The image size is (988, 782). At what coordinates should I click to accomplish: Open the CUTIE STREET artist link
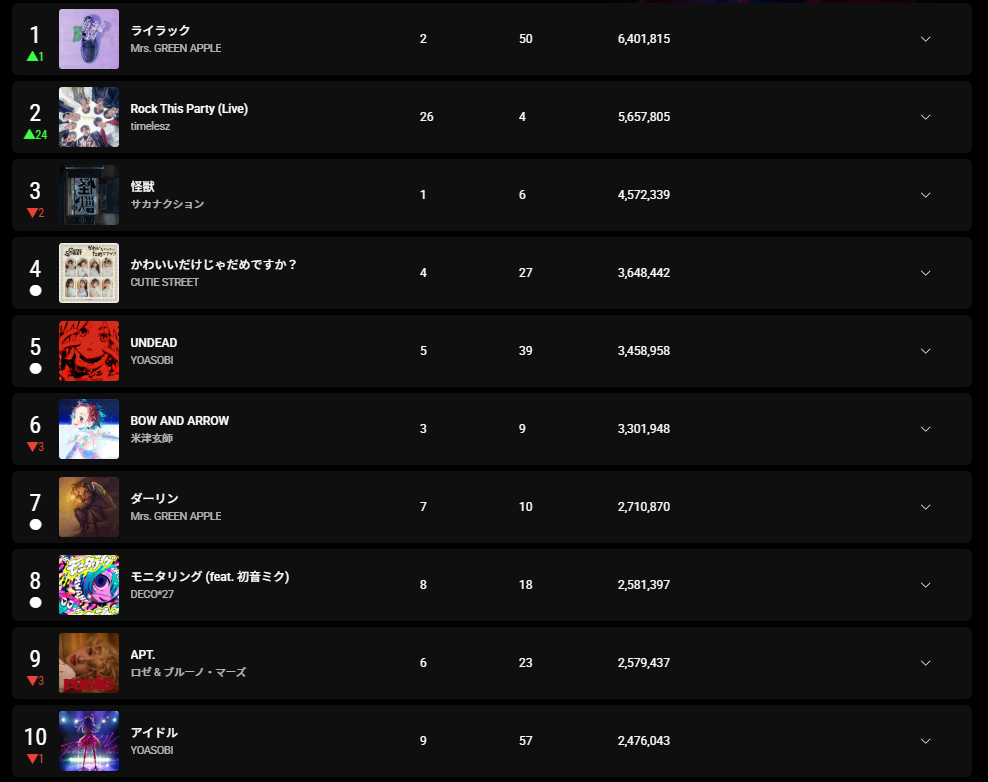click(164, 282)
